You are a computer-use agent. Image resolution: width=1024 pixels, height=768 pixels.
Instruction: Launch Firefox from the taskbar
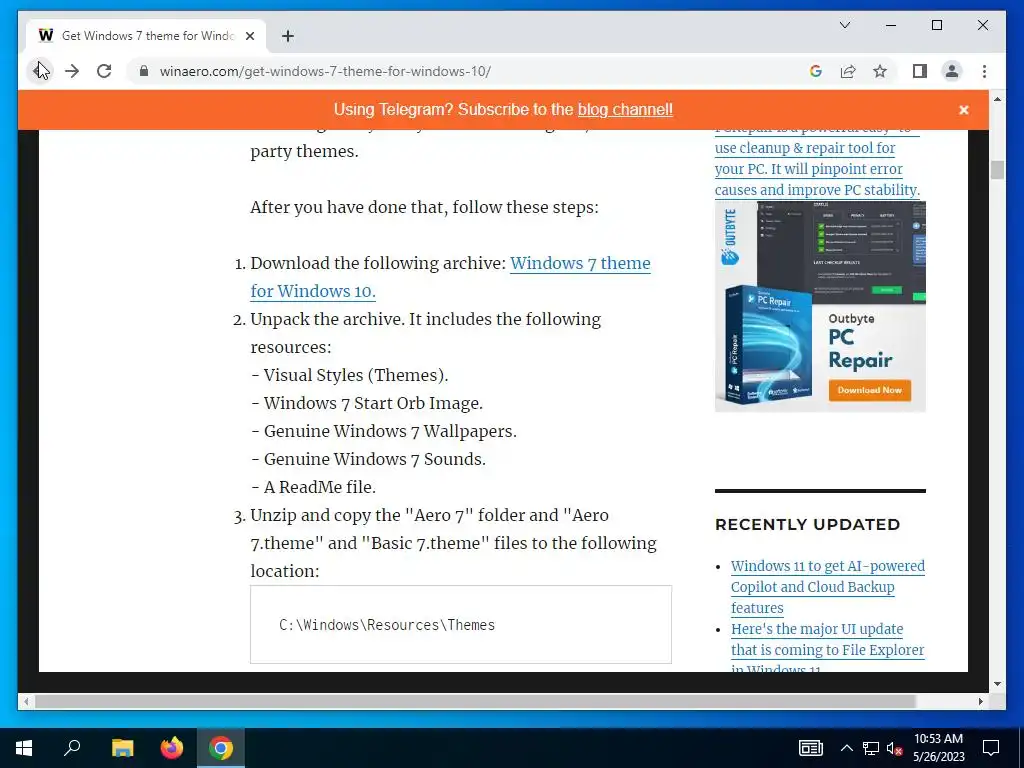(172, 748)
